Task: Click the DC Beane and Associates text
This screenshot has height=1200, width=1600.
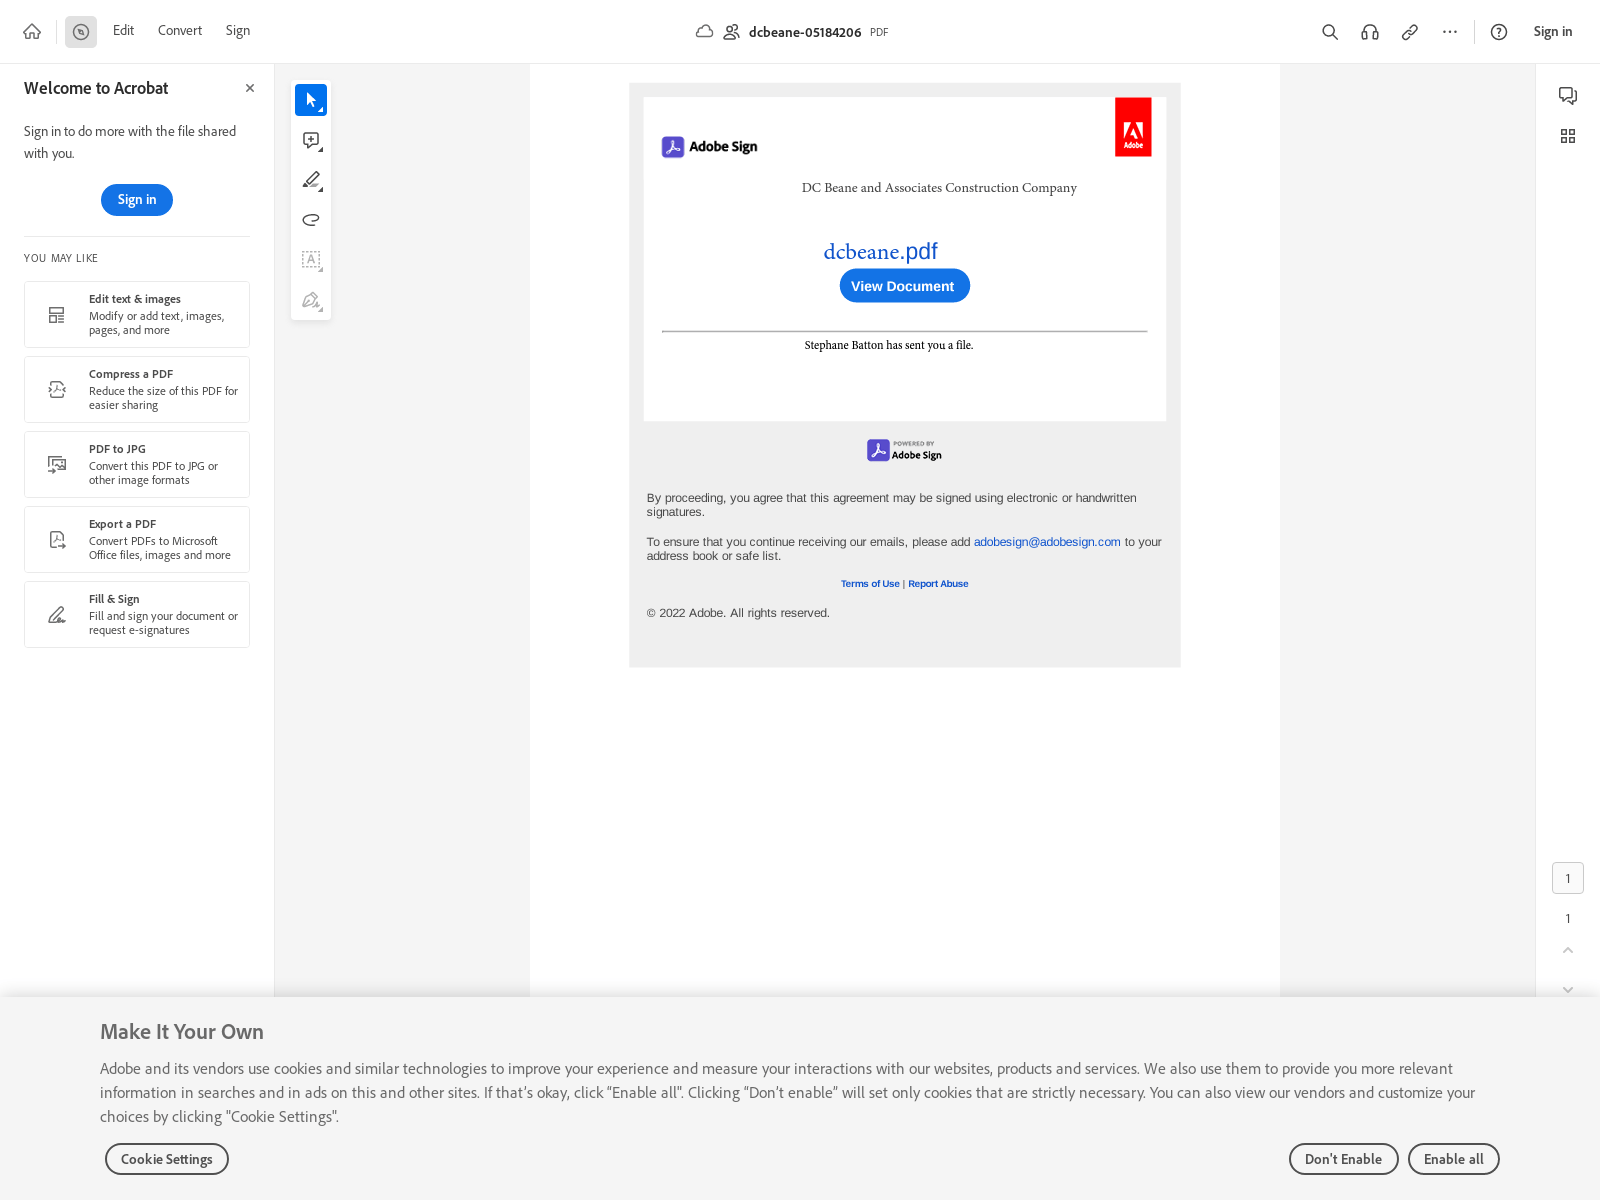Action: [939, 188]
